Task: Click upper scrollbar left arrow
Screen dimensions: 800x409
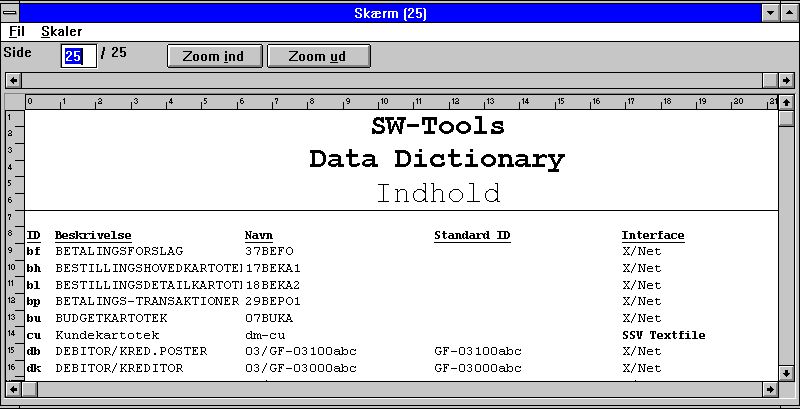Action: 13,80
